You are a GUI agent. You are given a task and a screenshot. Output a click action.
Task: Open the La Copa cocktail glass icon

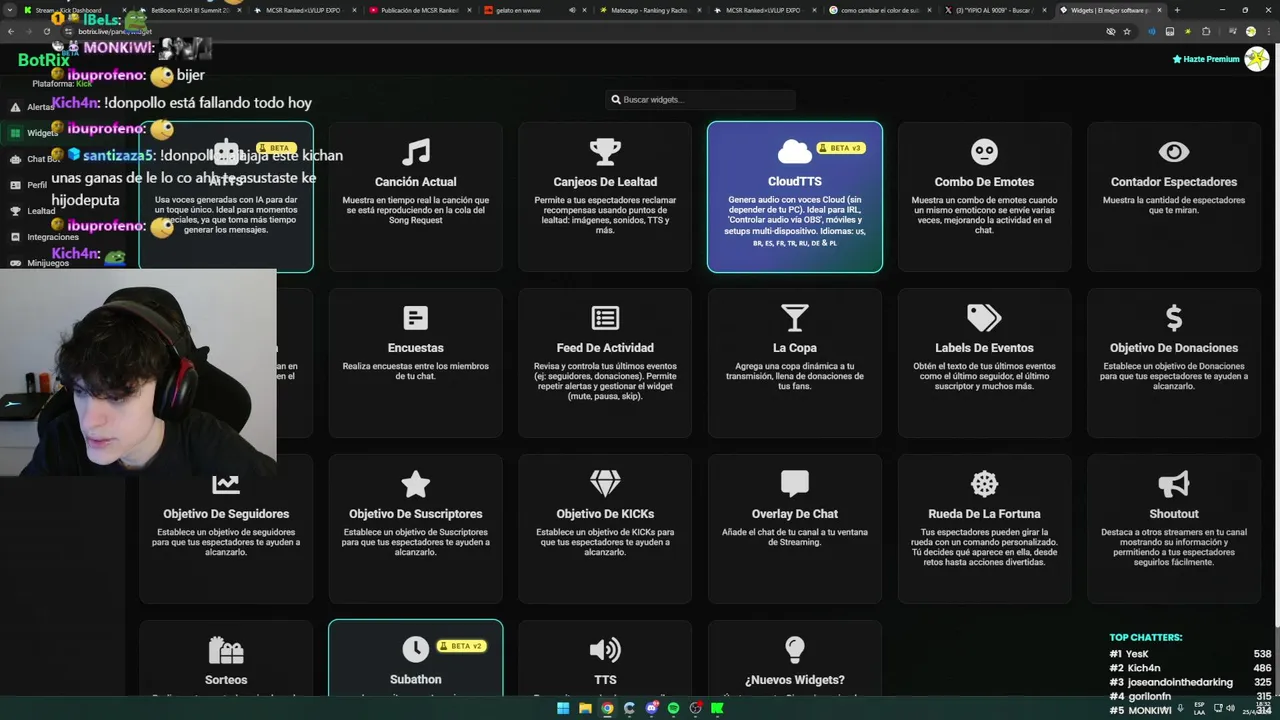pos(795,318)
